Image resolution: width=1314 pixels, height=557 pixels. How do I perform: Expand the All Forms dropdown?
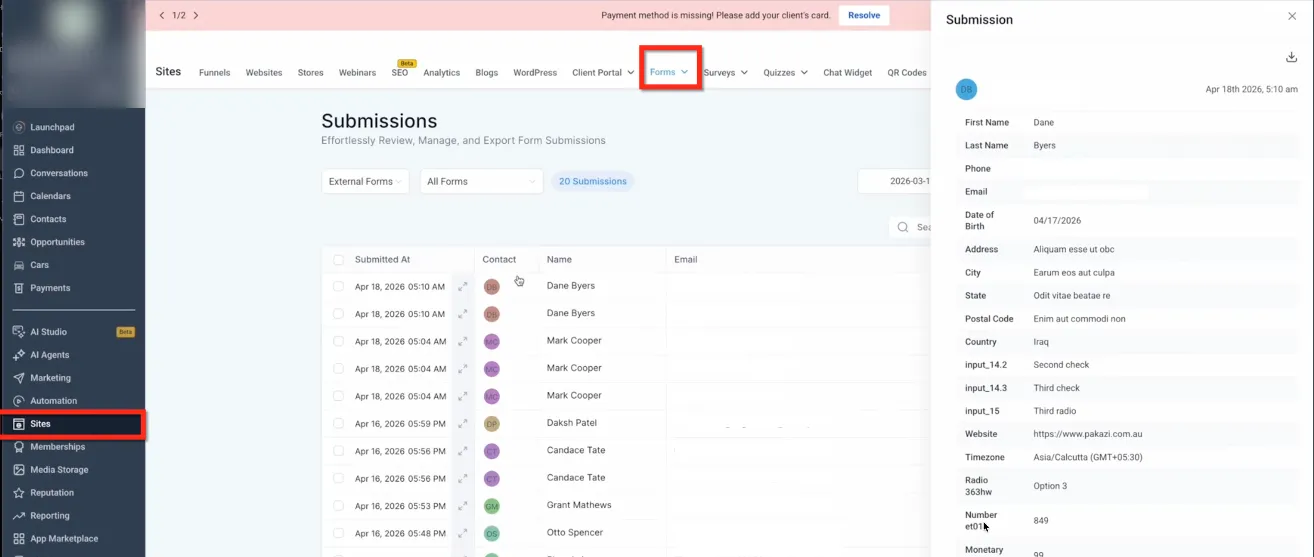(481, 181)
